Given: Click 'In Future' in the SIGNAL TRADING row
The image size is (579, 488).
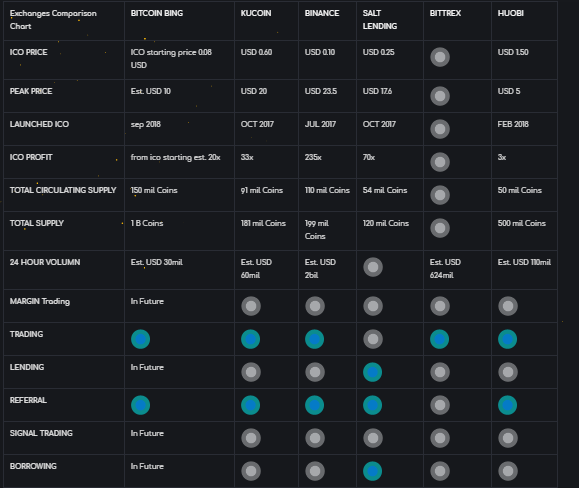Looking at the screenshot, I should pos(147,433).
